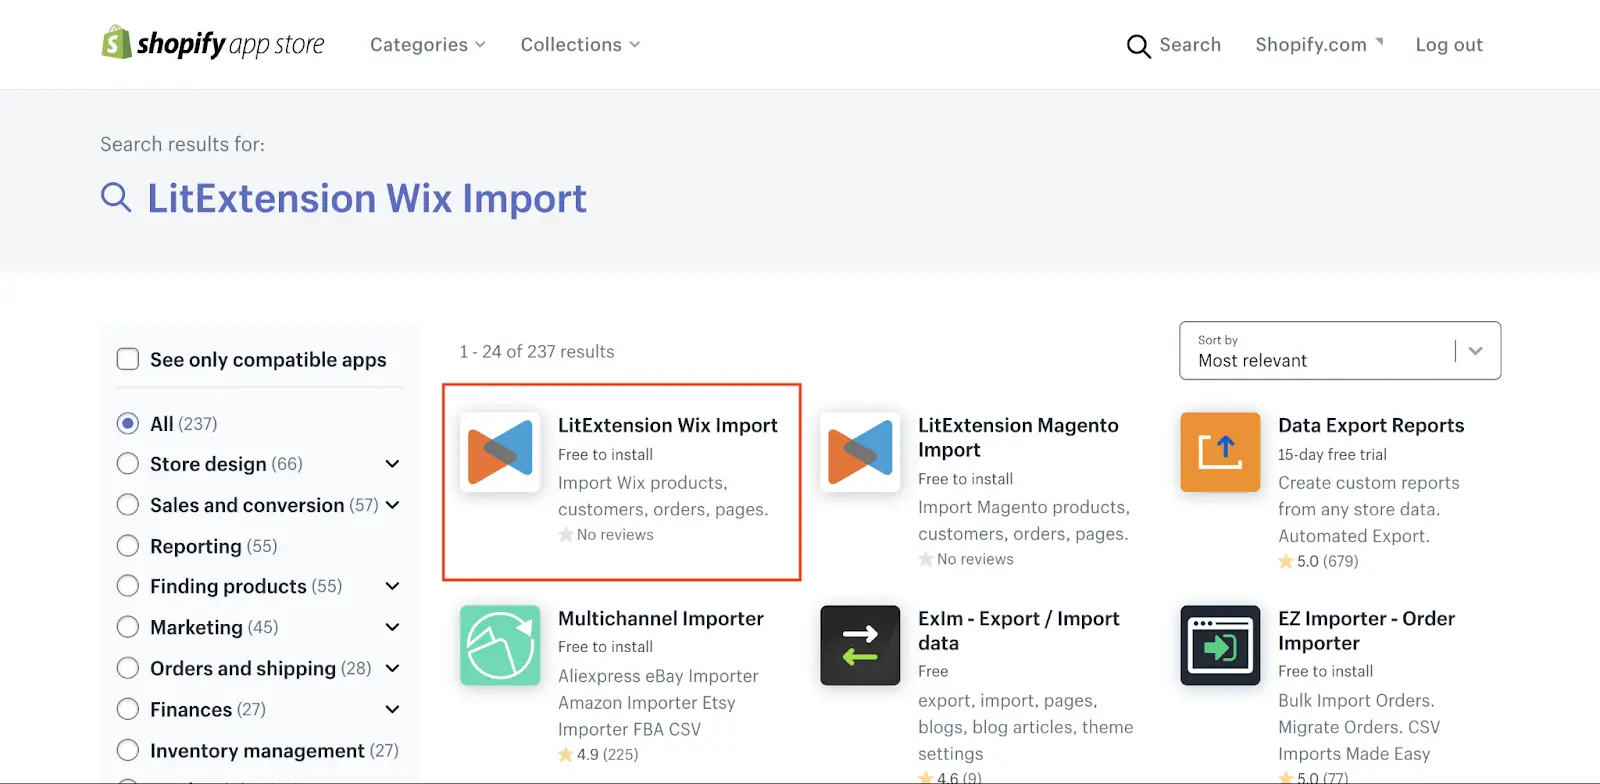Select the Marketing radio button

pos(128,627)
